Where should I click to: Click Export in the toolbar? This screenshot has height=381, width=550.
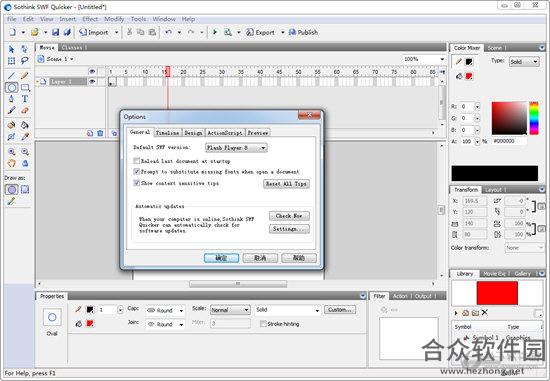click(260, 32)
